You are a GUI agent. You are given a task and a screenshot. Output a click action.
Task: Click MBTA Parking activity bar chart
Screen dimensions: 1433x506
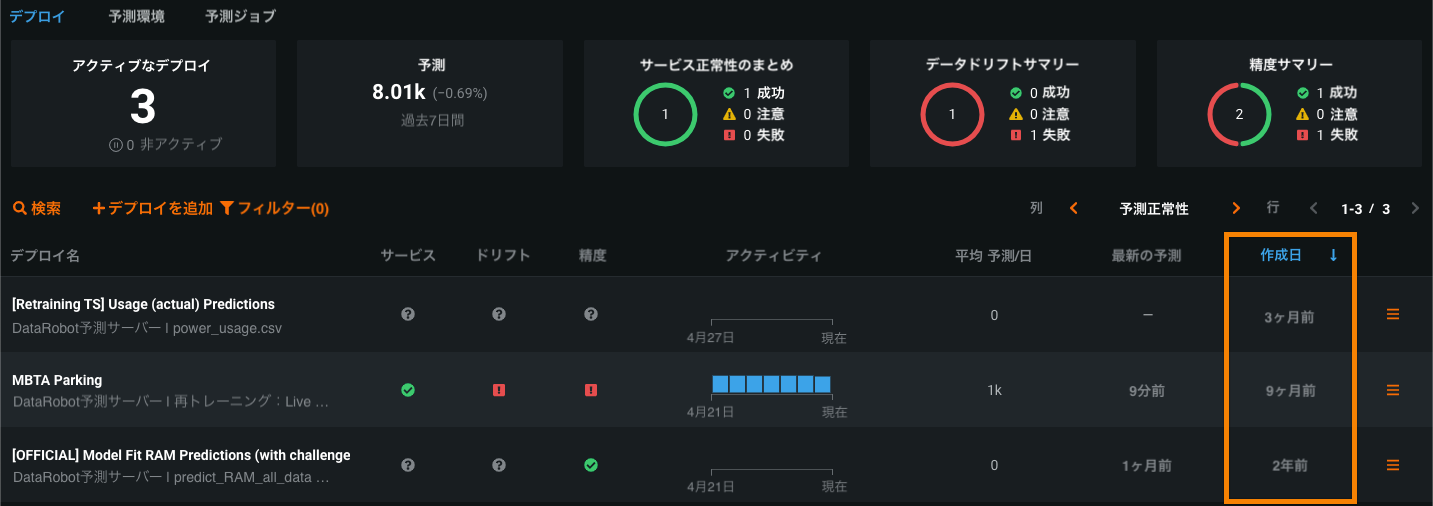(771, 384)
